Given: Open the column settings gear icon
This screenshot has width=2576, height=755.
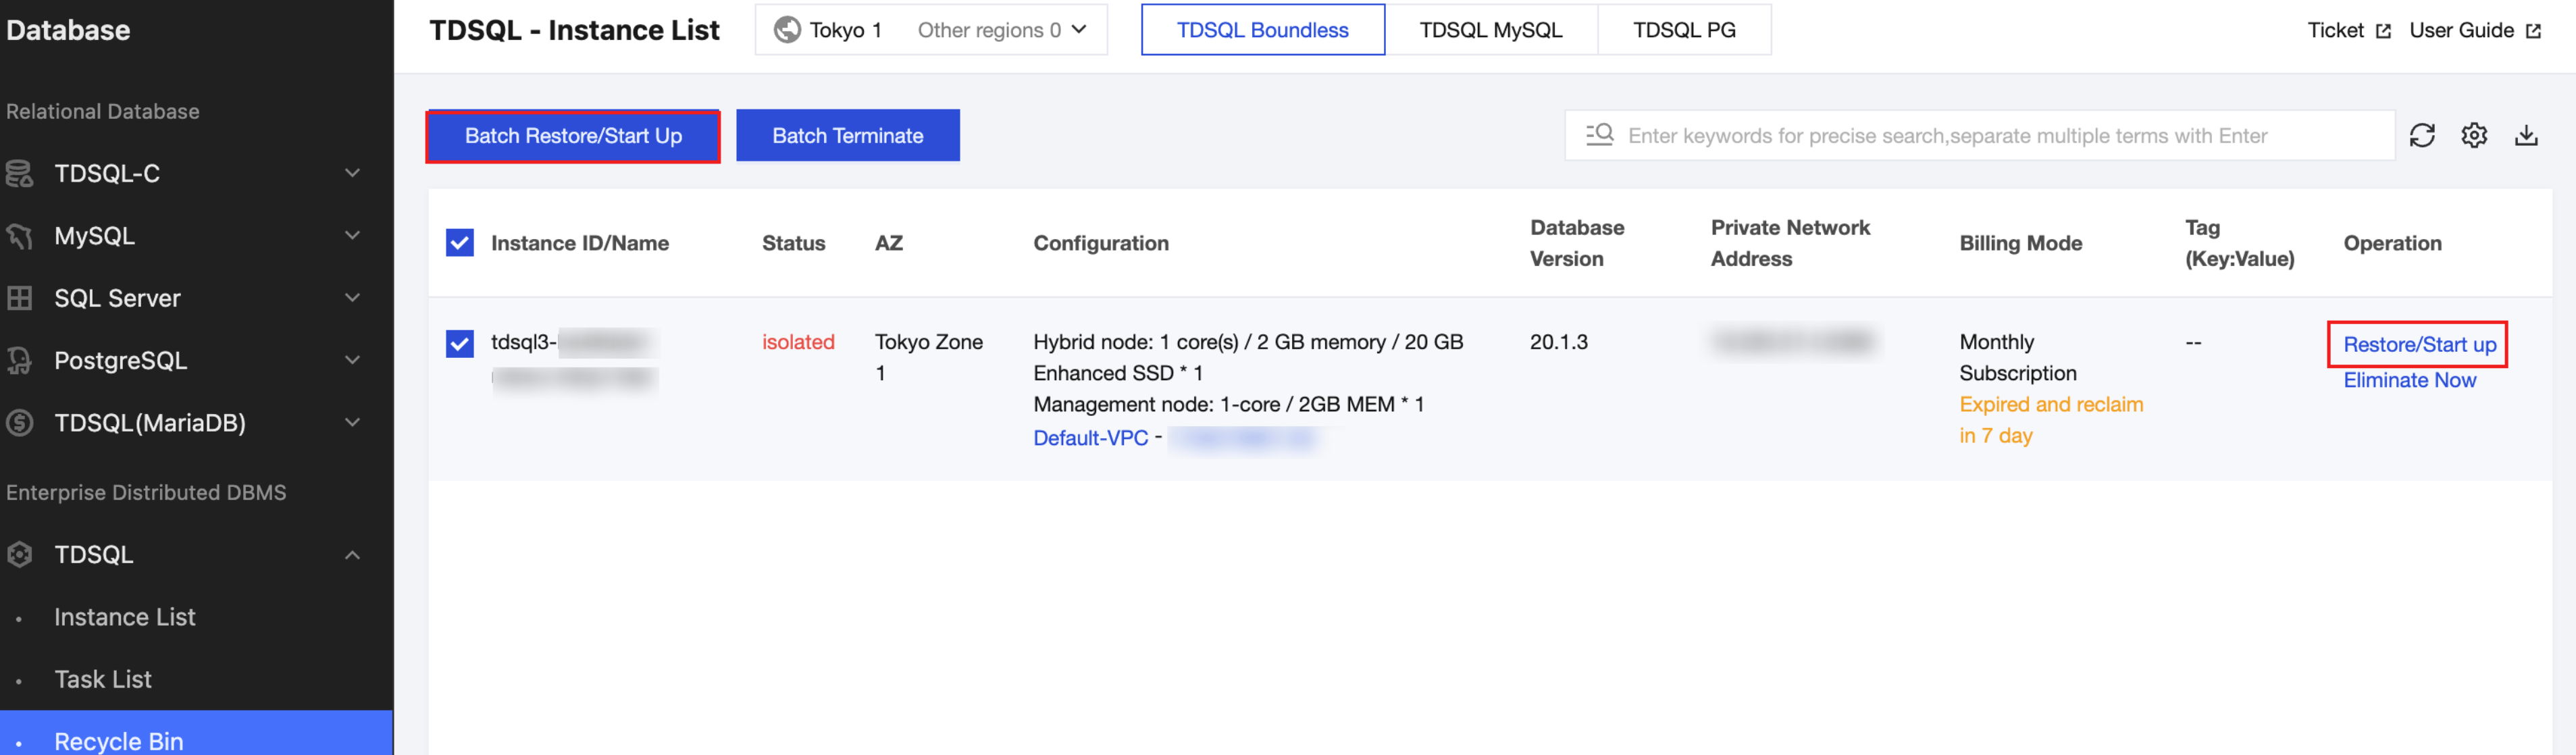Looking at the screenshot, I should point(2474,135).
